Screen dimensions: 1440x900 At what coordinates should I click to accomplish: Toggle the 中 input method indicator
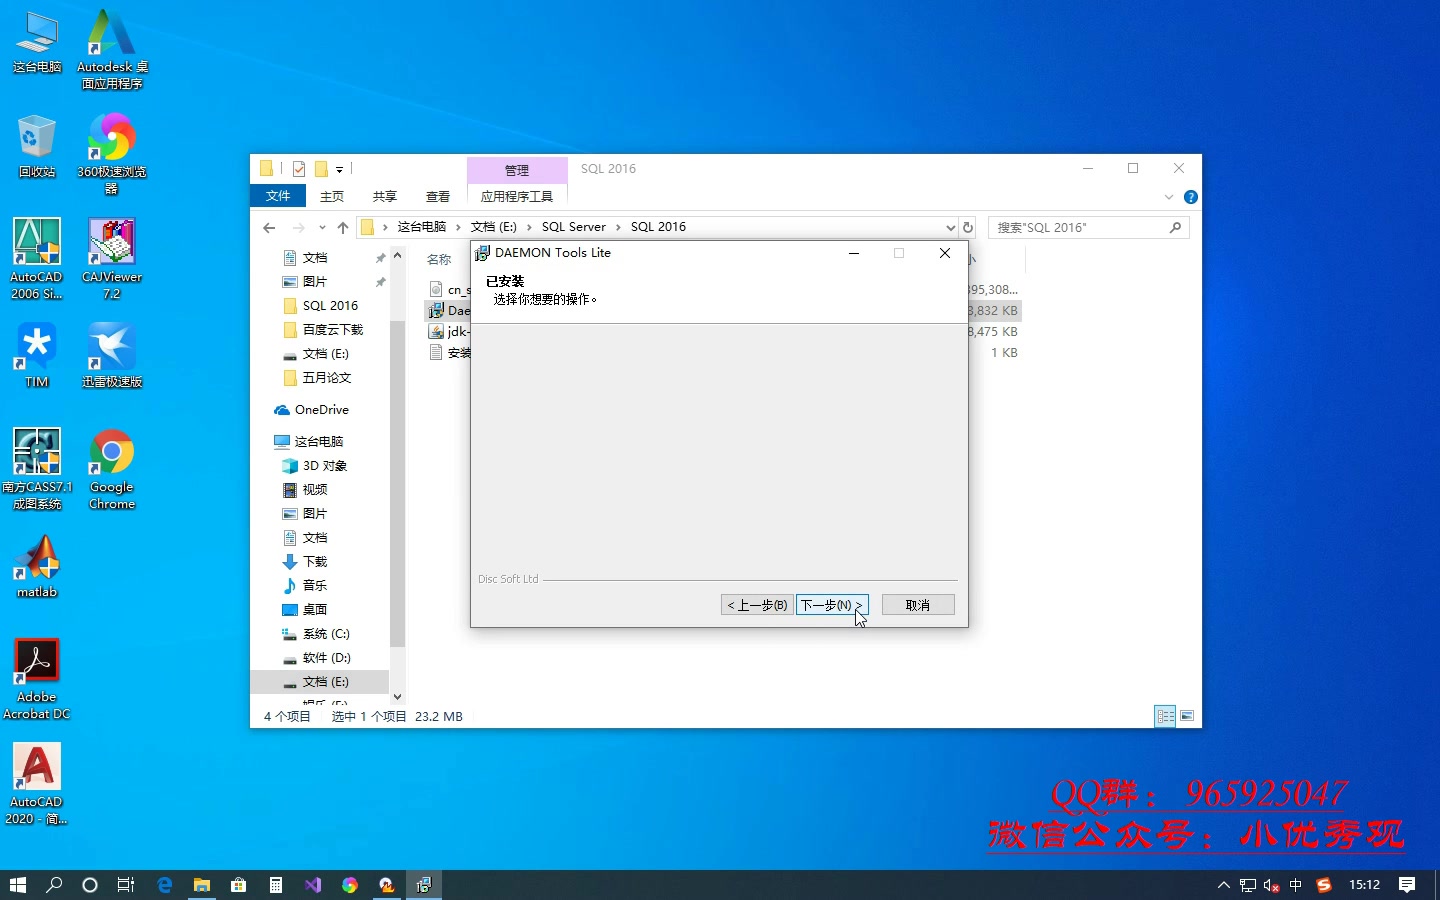[x=1296, y=885]
